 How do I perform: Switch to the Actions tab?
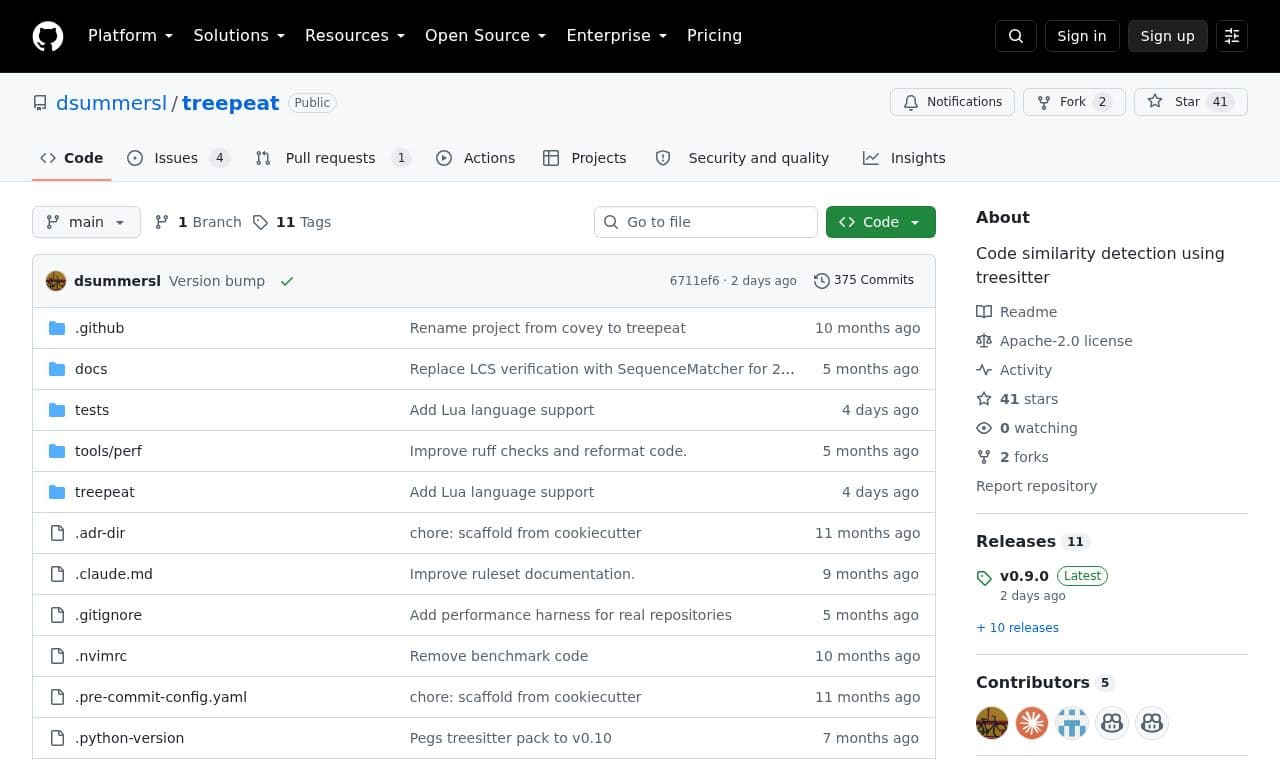pyautogui.click(x=476, y=158)
